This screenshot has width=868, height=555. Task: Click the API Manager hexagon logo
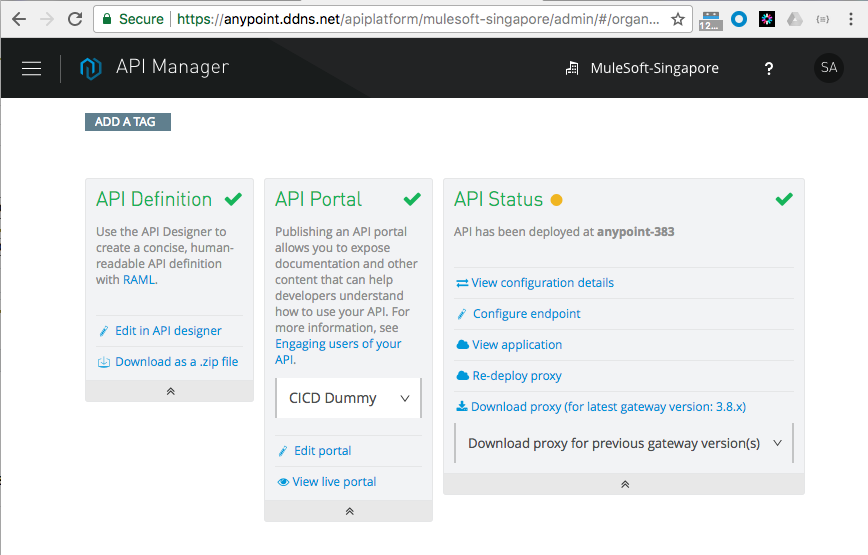[x=91, y=68]
